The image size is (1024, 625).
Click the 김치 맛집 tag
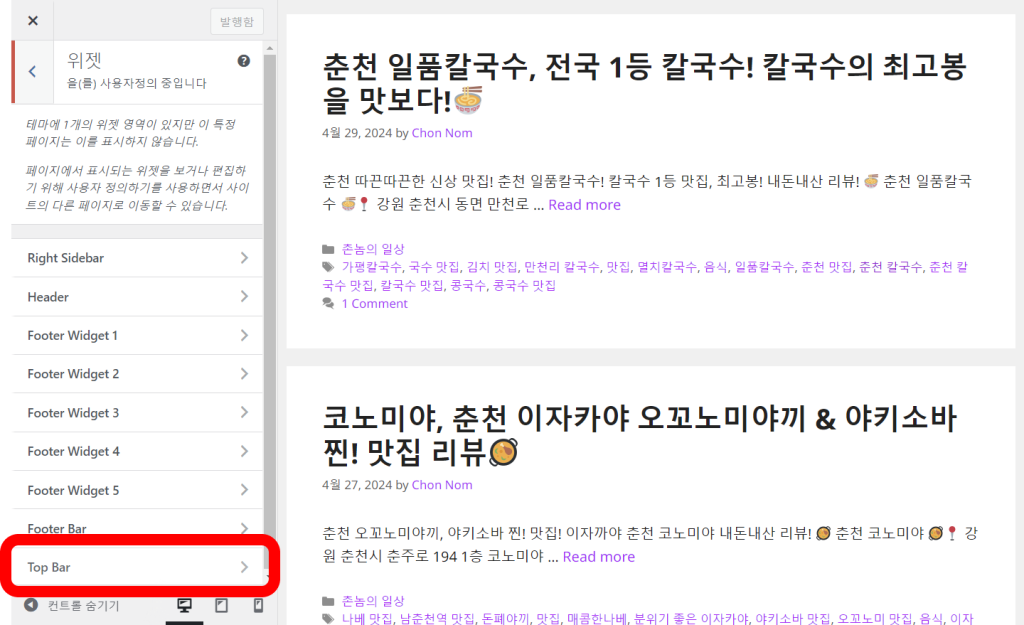click(492, 266)
